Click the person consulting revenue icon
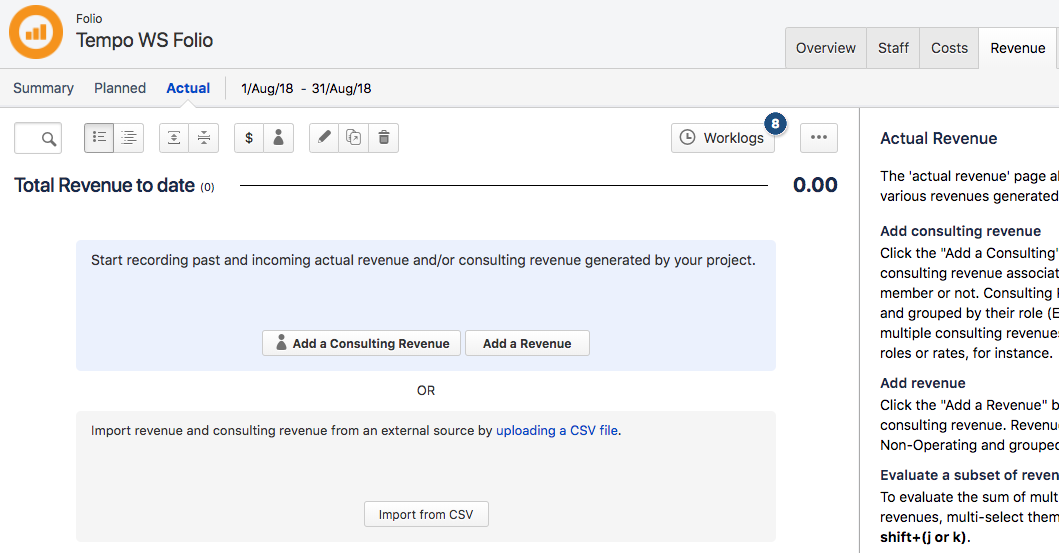 (x=278, y=138)
